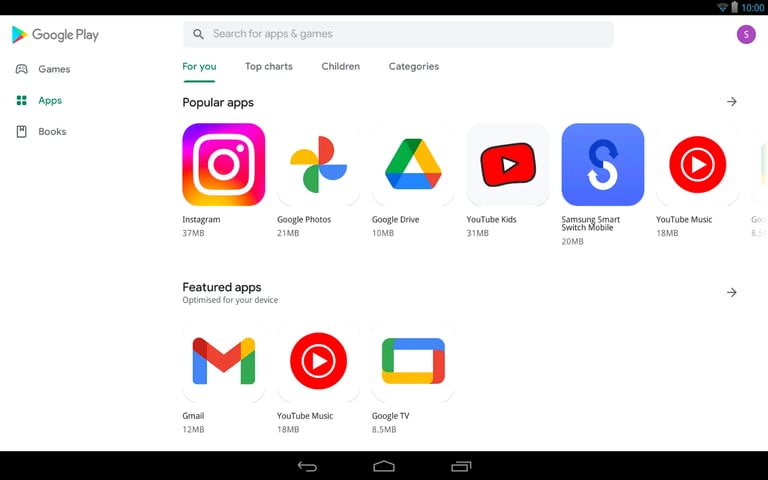The width and height of the screenshot is (768, 480).
Task: Open the Gmail app icon
Action: tap(223, 361)
